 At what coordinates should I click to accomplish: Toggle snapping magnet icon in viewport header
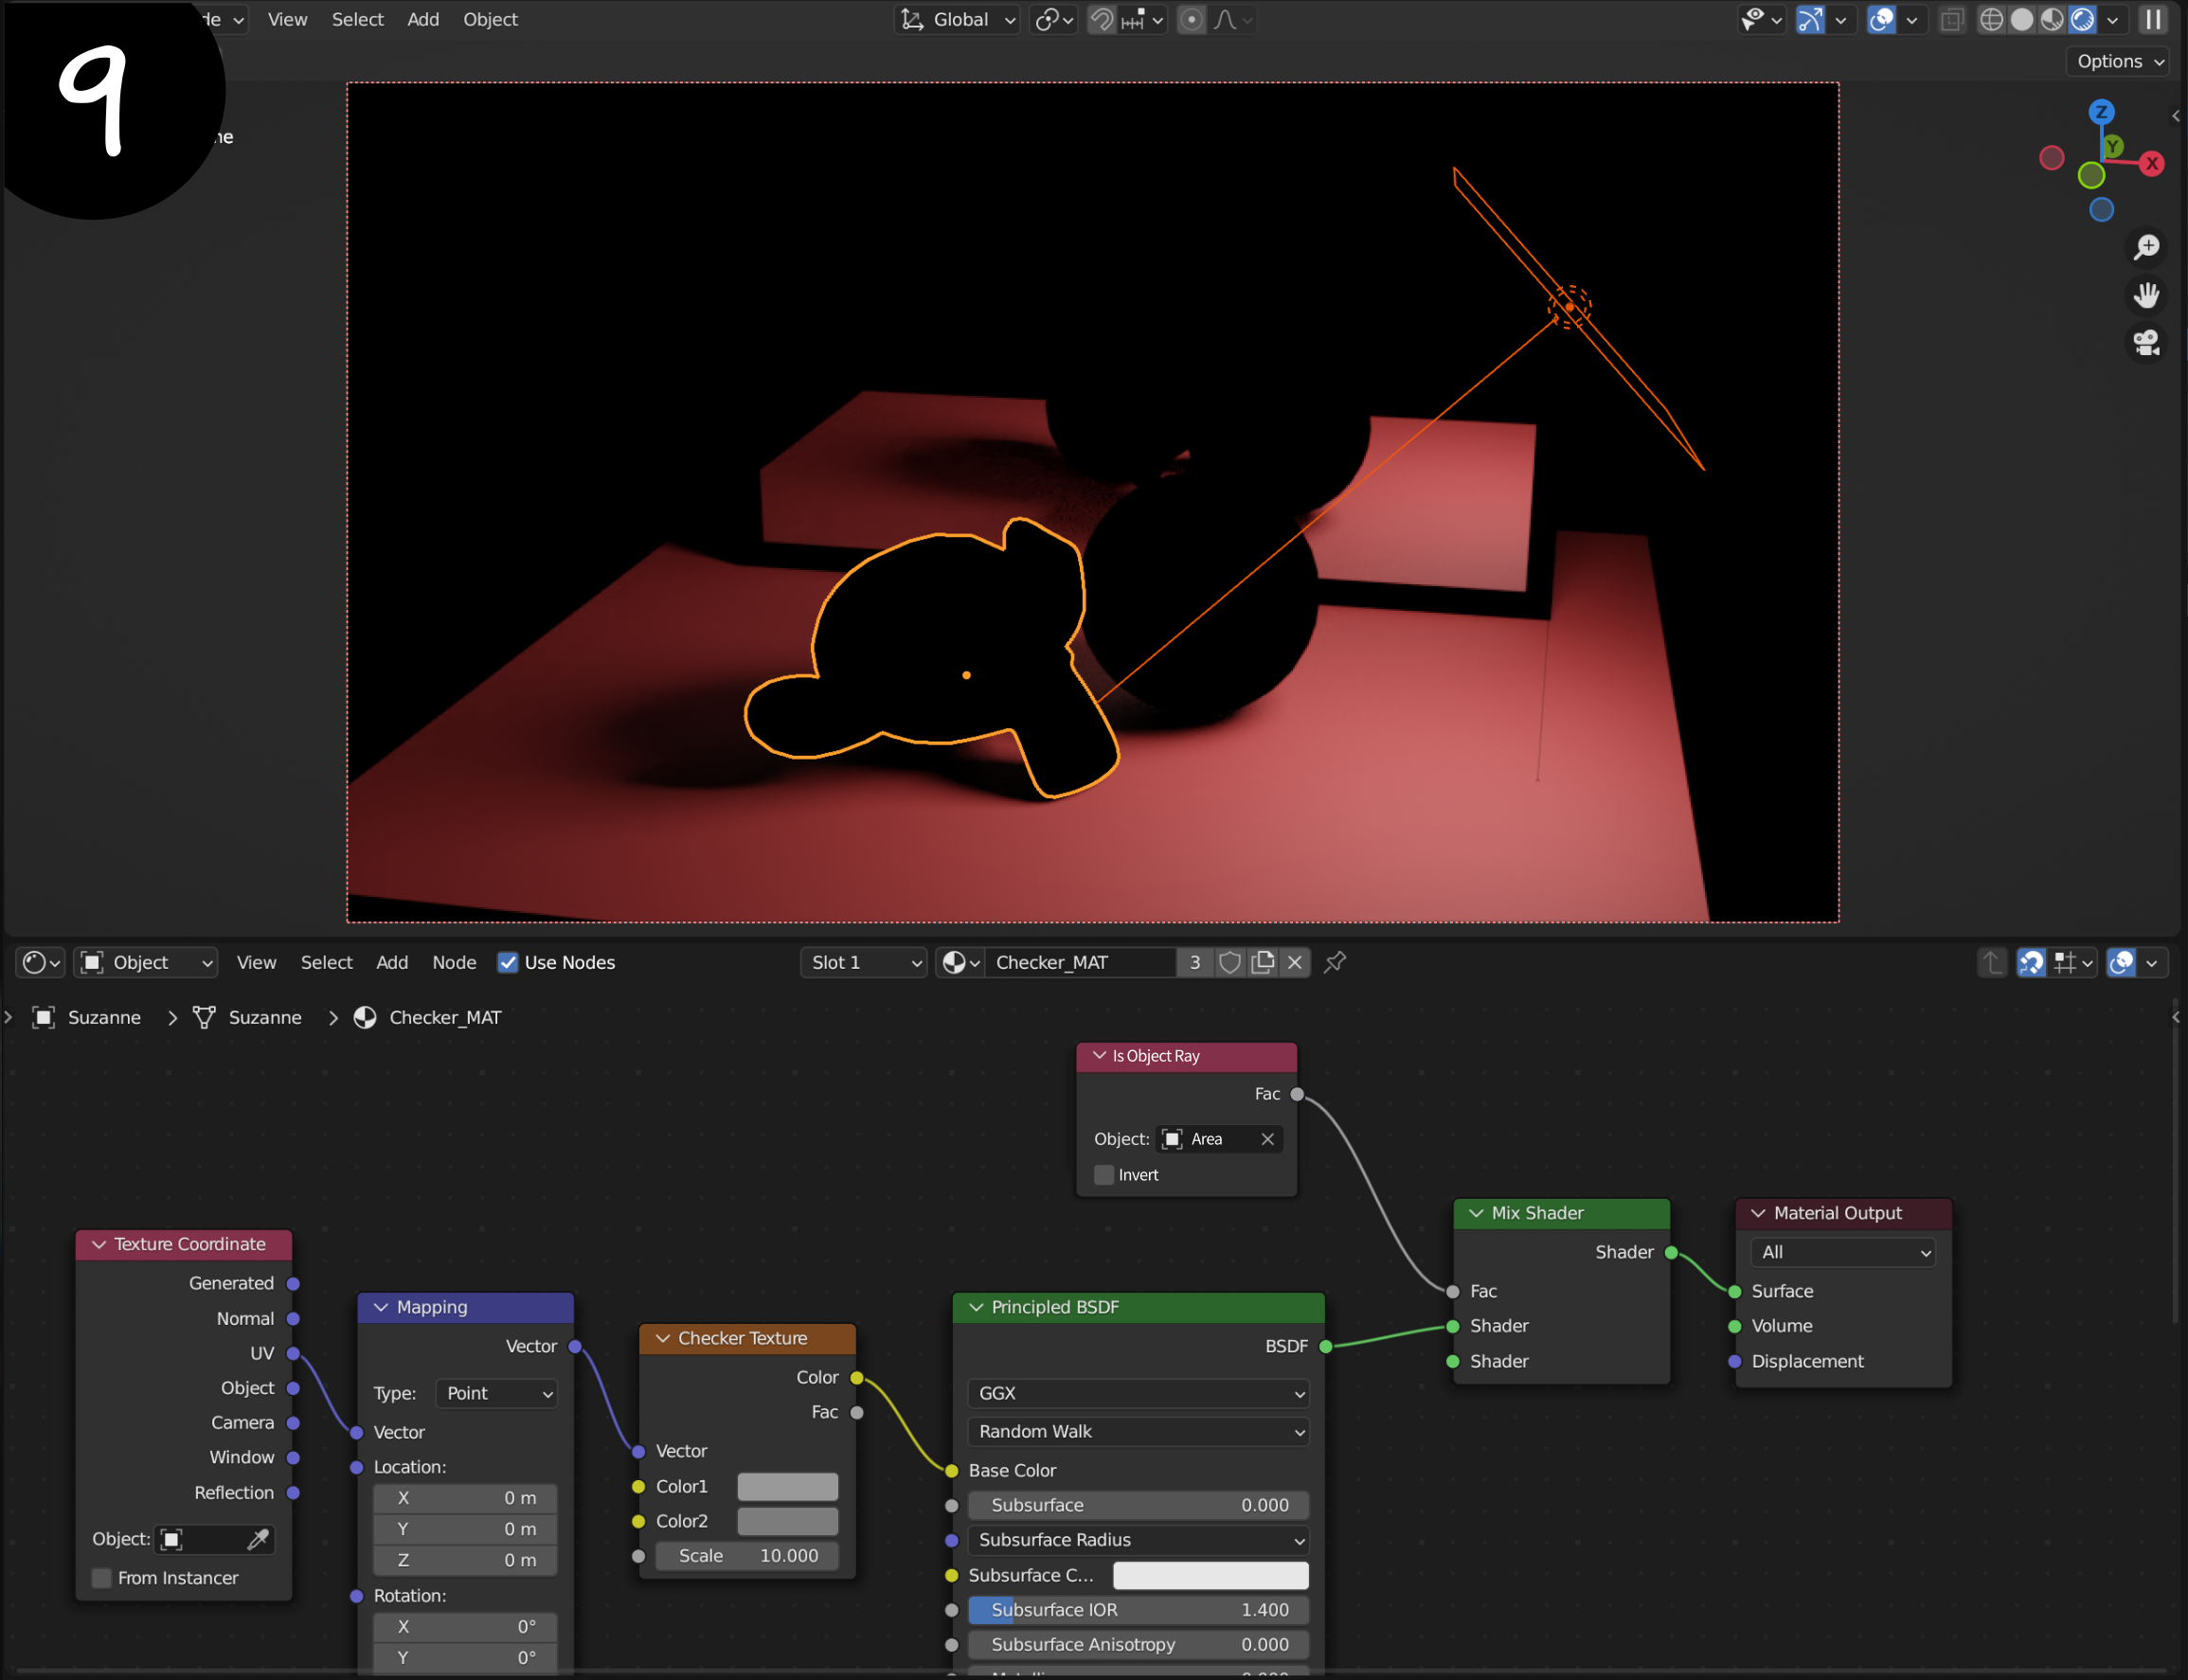coord(1102,20)
